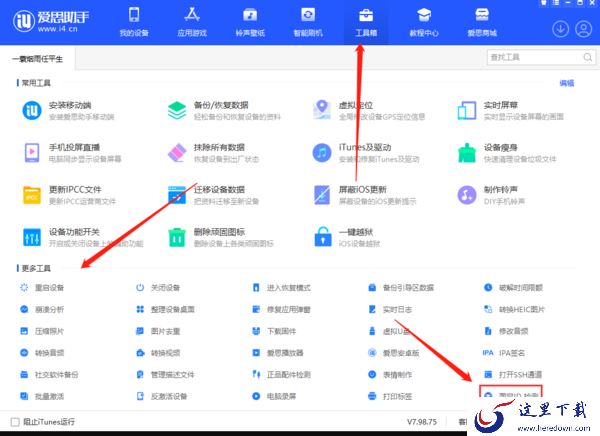The width and height of the screenshot is (600, 436).
Task: Visit the 爱思商城 store tab
Action: point(482,22)
